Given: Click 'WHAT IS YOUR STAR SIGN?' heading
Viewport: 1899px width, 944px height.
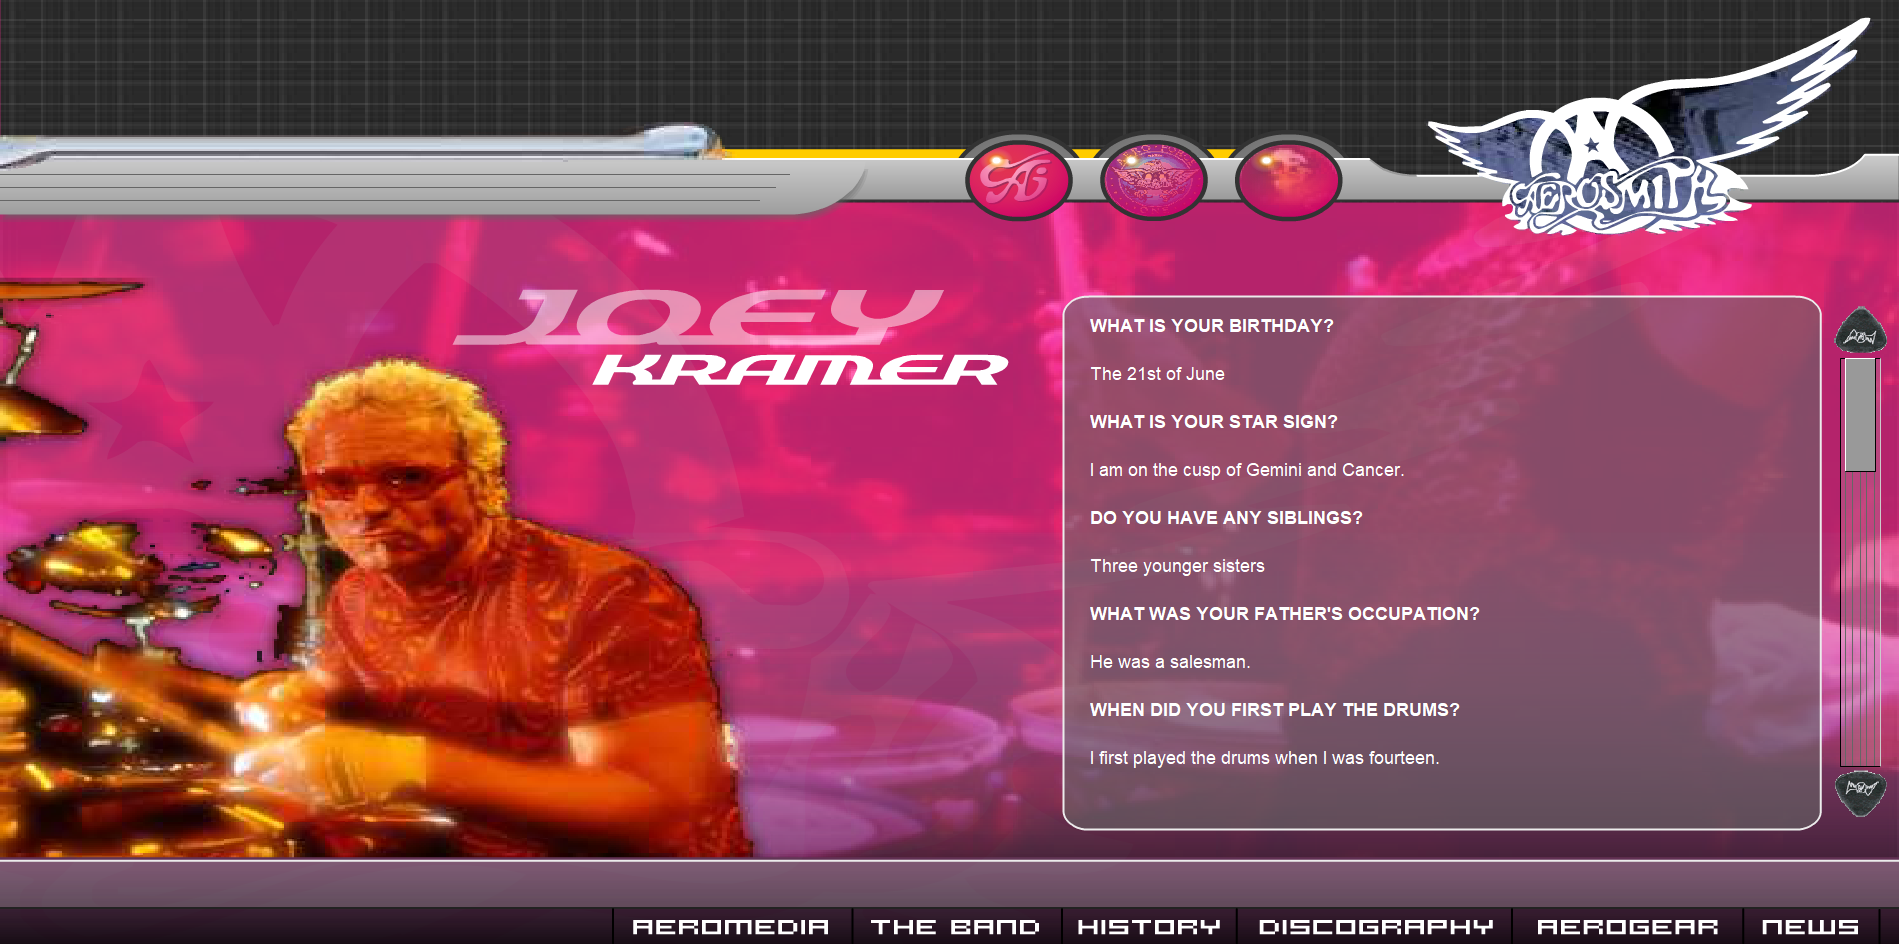Looking at the screenshot, I should tap(1214, 422).
